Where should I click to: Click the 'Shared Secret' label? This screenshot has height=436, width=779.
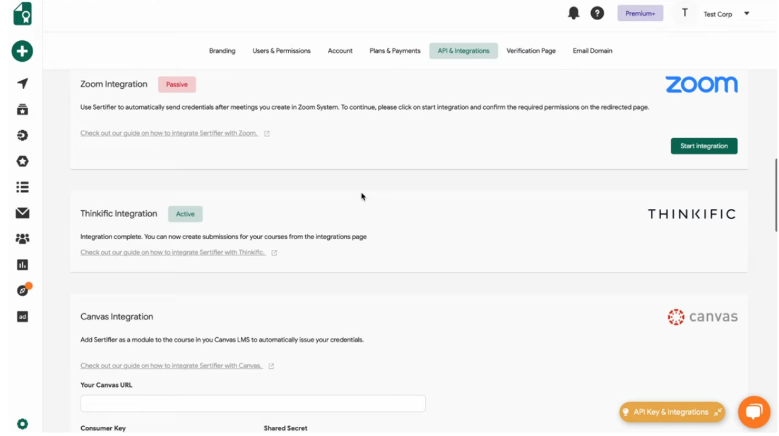click(285, 428)
